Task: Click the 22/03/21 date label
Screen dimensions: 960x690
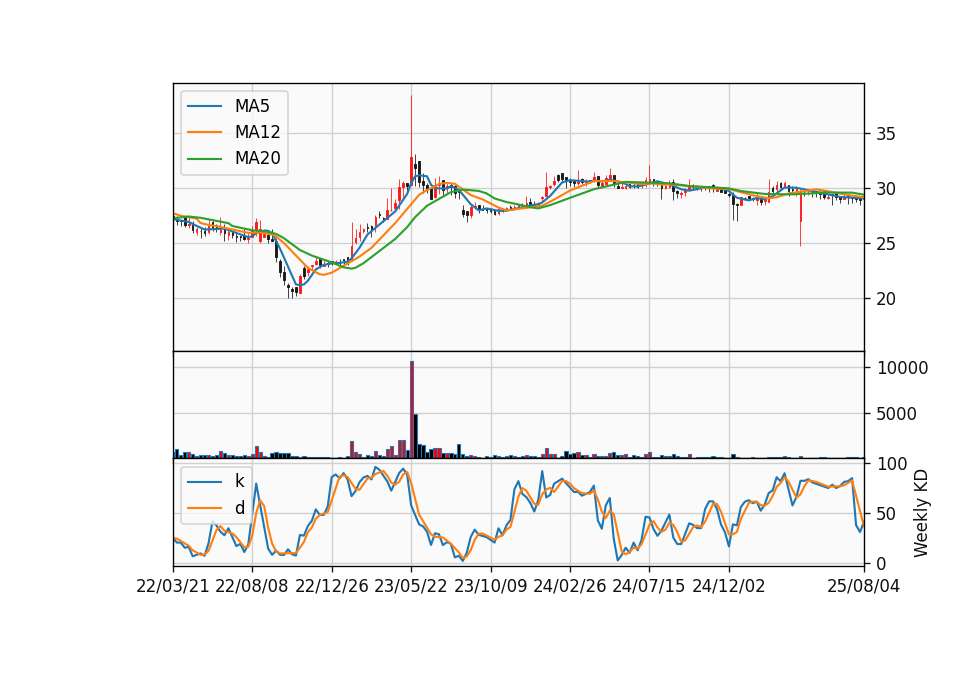Action: click(173, 586)
